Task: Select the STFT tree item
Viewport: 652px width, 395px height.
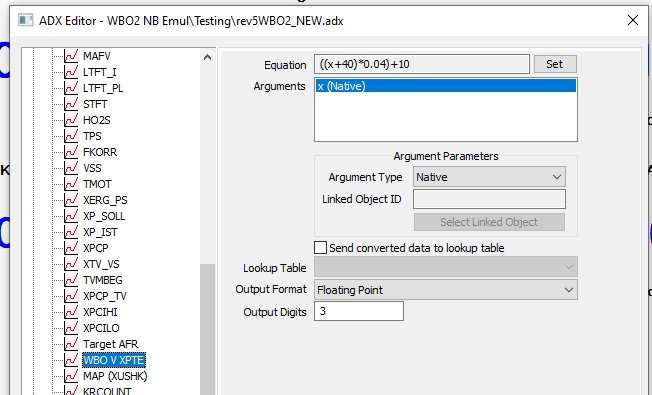Action: (x=95, y=104)
